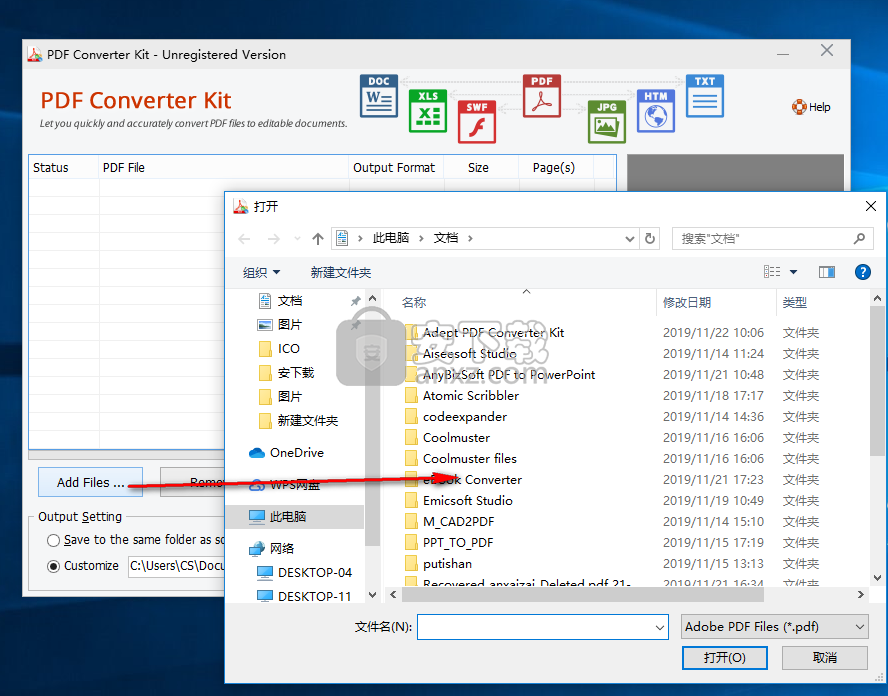Go back in the Open dialog
Image resolution: width=888 pixels, height=696 pixels.
click(244, 239)
